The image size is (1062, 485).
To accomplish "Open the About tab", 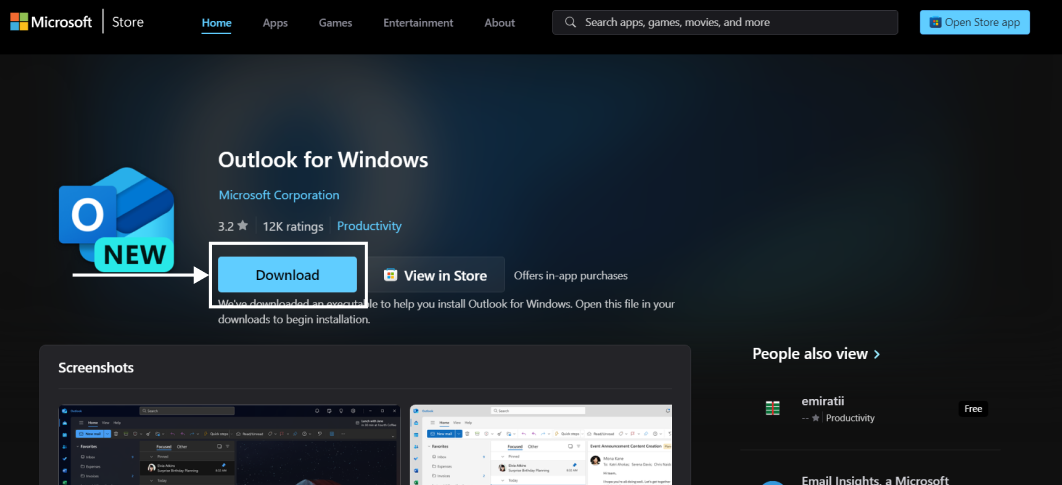I will tap(499, 22).
